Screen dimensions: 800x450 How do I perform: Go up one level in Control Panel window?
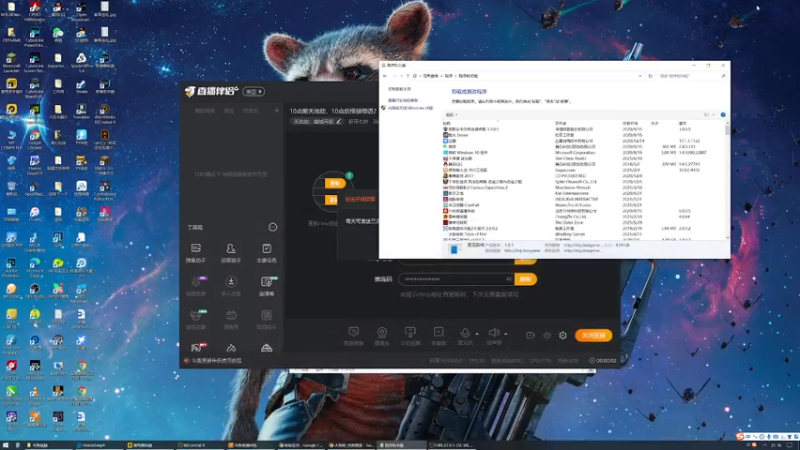pyautogui.click(x=408, y=76)
